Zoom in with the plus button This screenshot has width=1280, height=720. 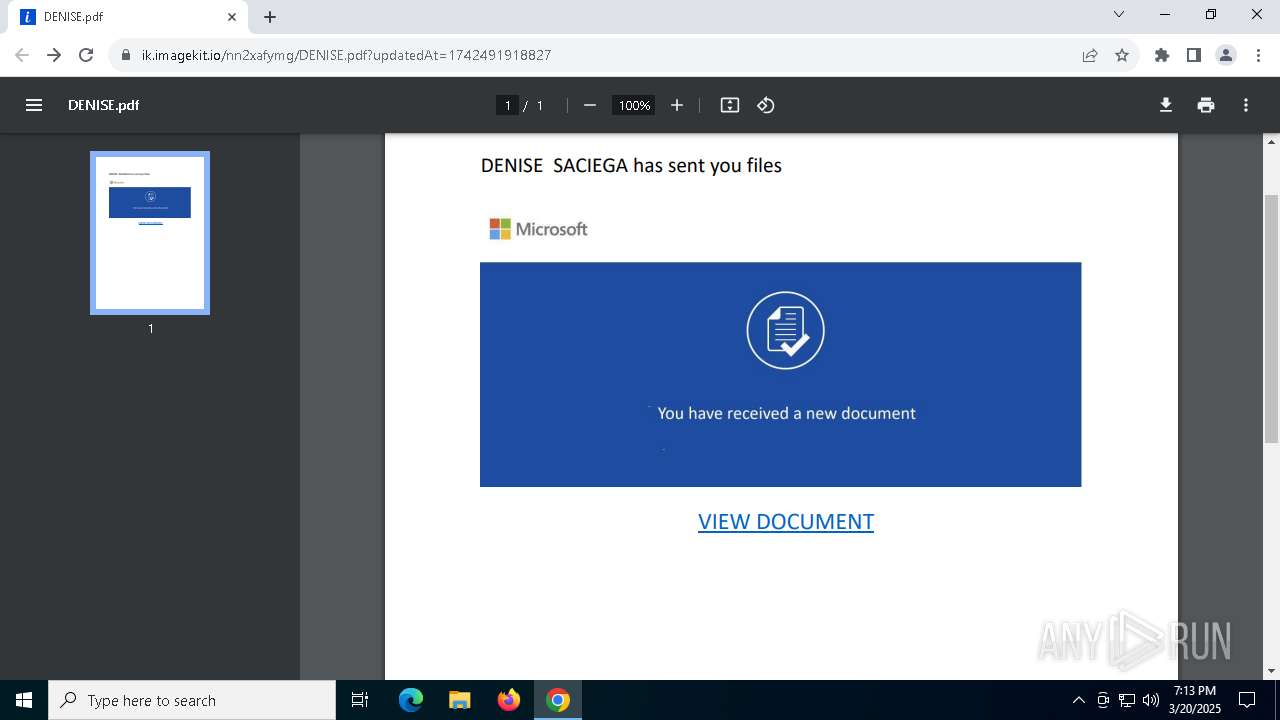677,105
